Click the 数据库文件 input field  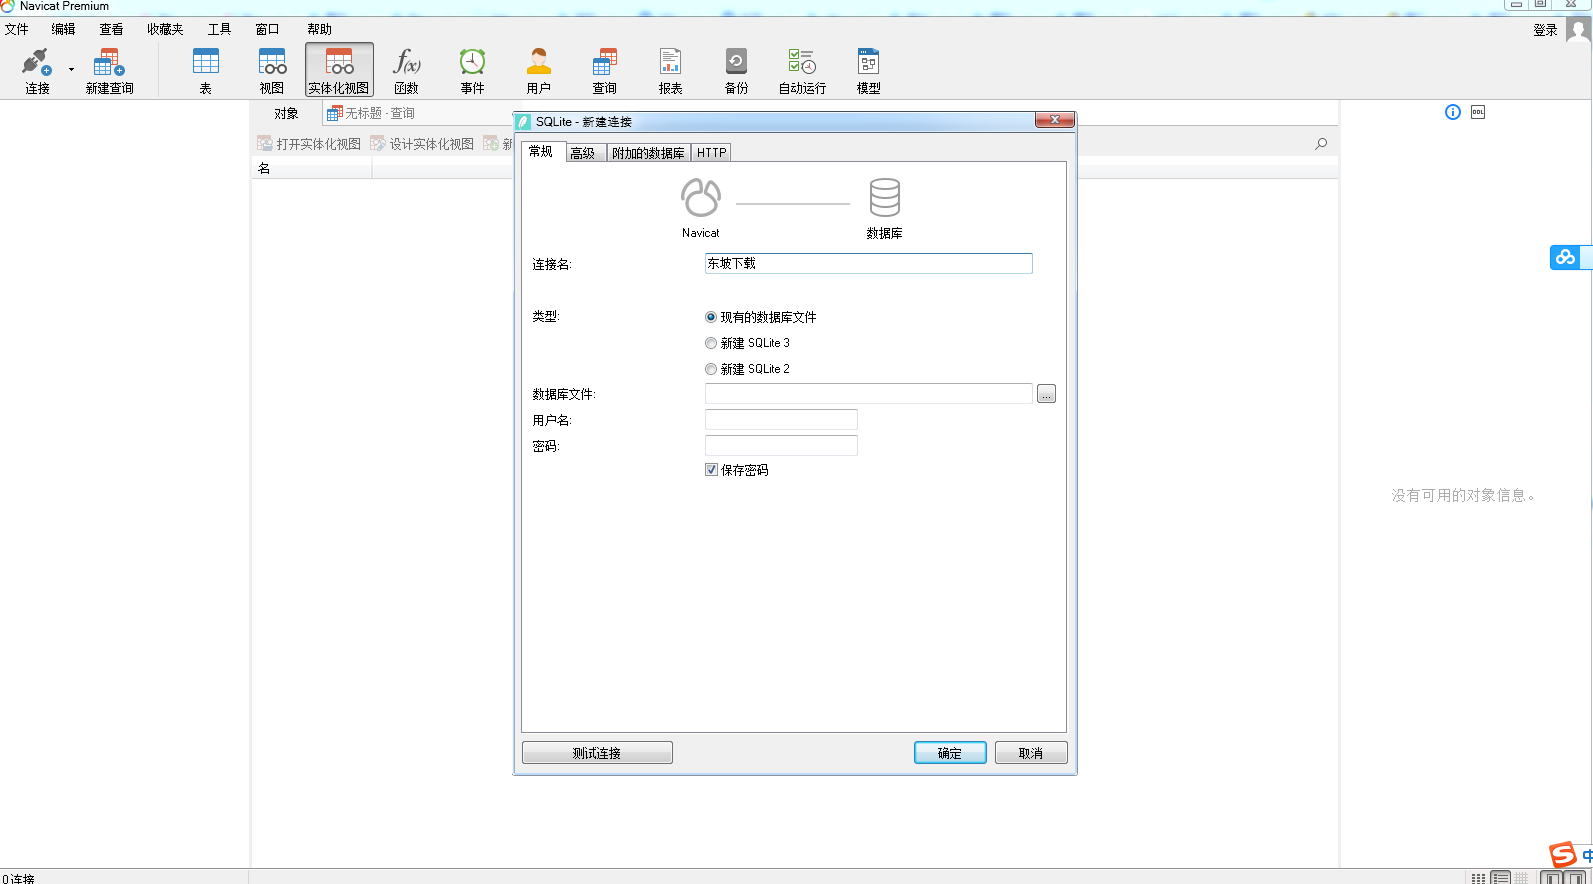868,394
